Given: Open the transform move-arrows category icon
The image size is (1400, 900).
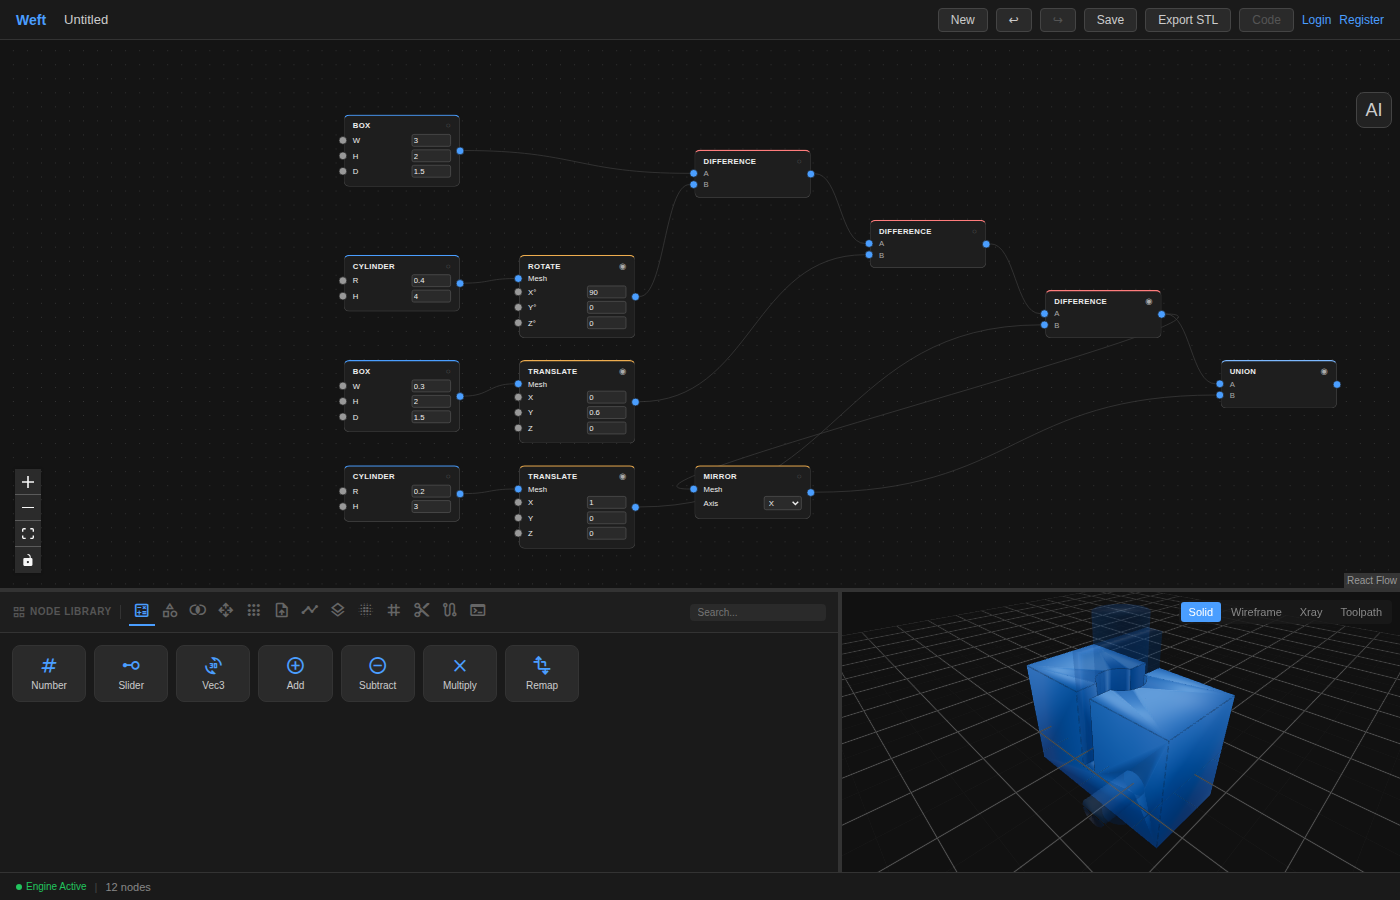Looking at the screenshot, I should tap(226, 610).
